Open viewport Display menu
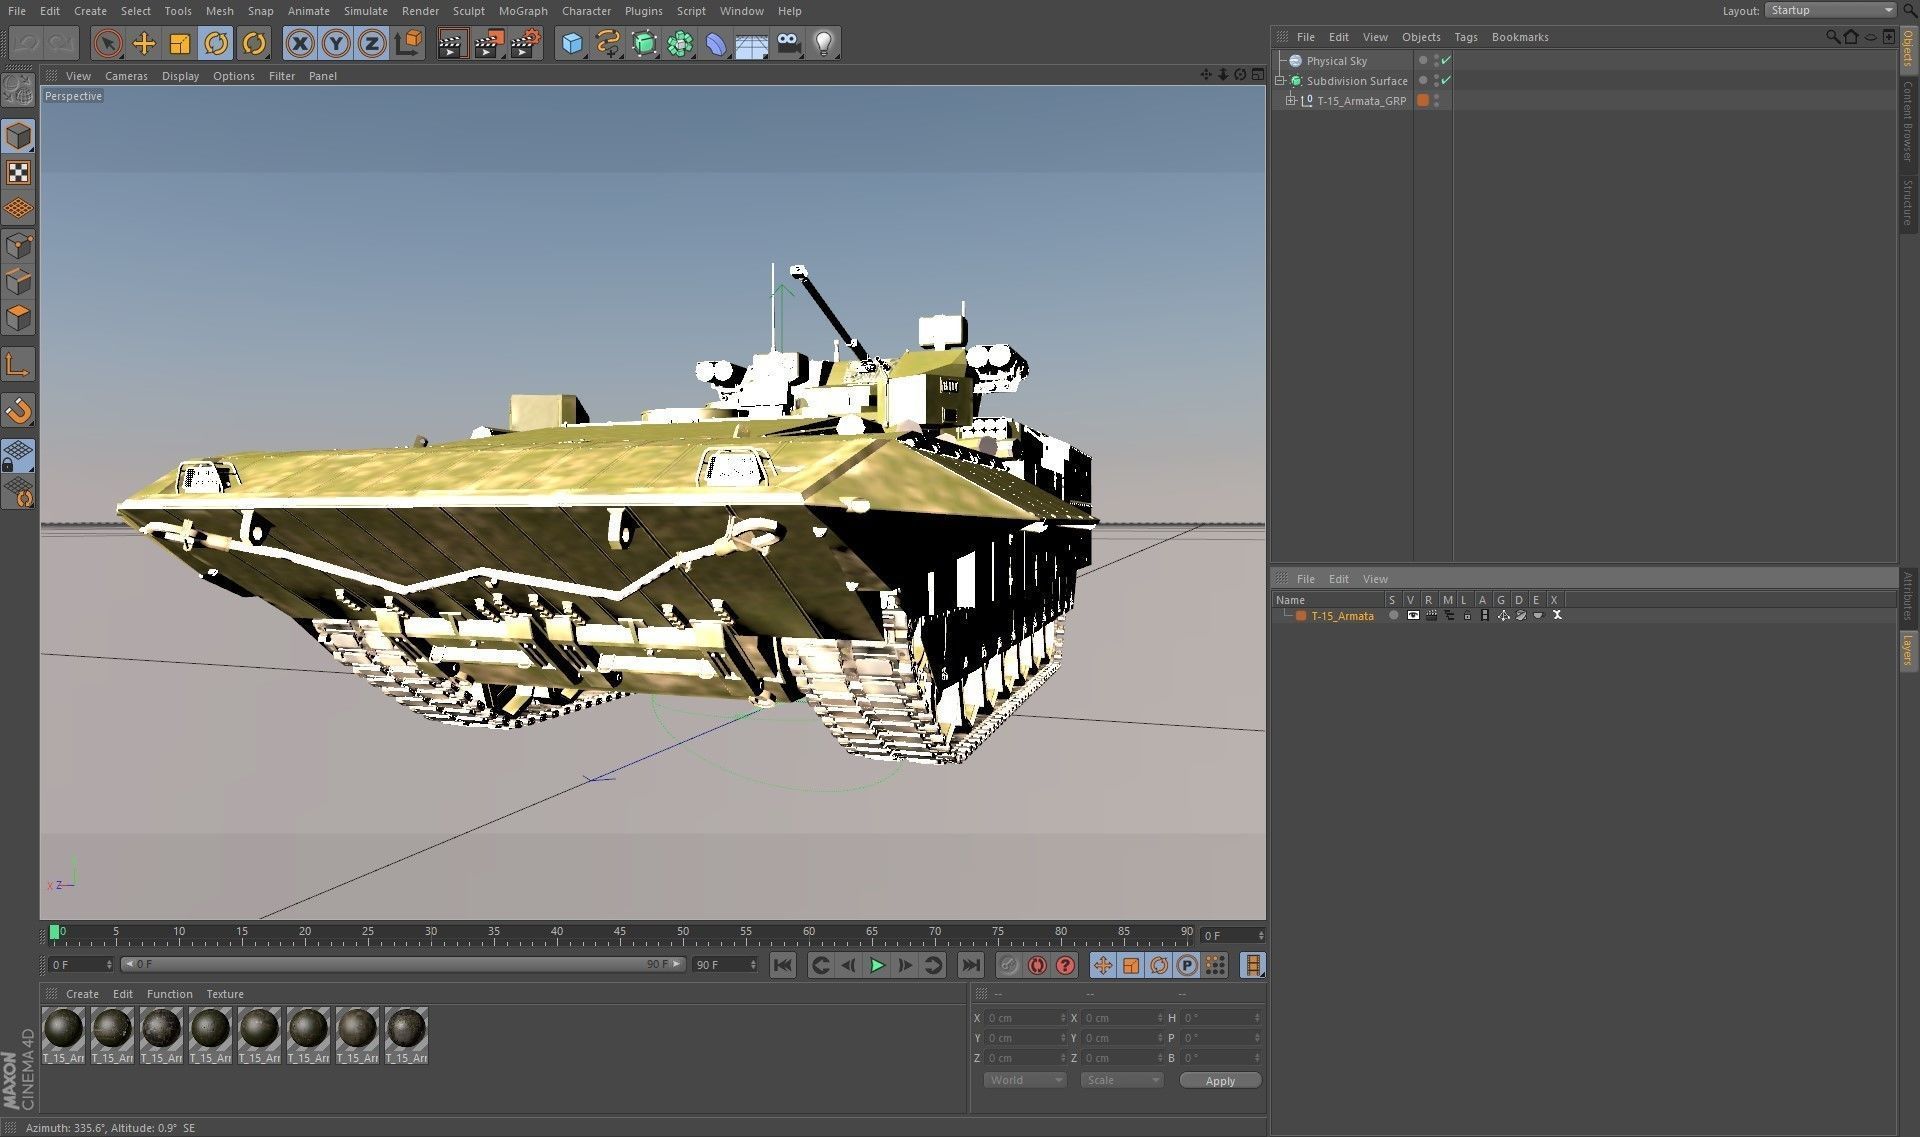 (180, 76)
